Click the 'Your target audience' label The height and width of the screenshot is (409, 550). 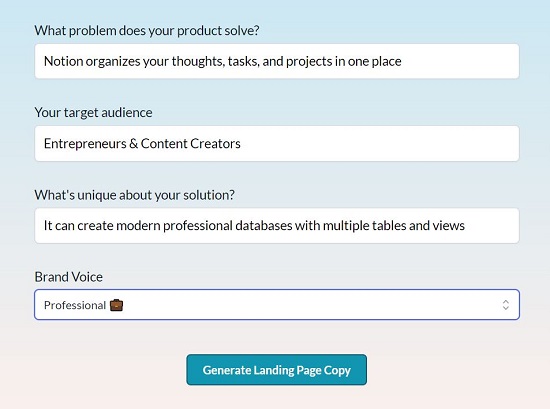click(93, 113)
